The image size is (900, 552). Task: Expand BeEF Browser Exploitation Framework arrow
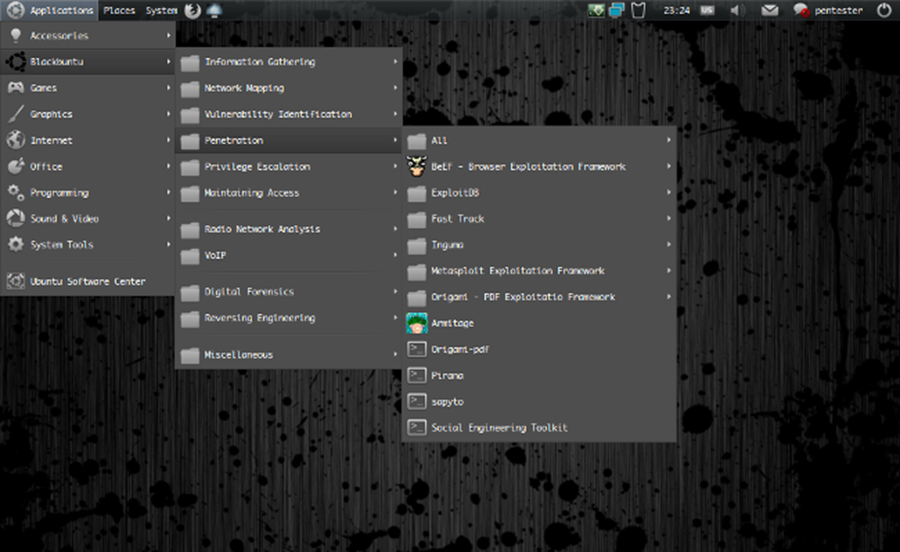click(669, 166)
